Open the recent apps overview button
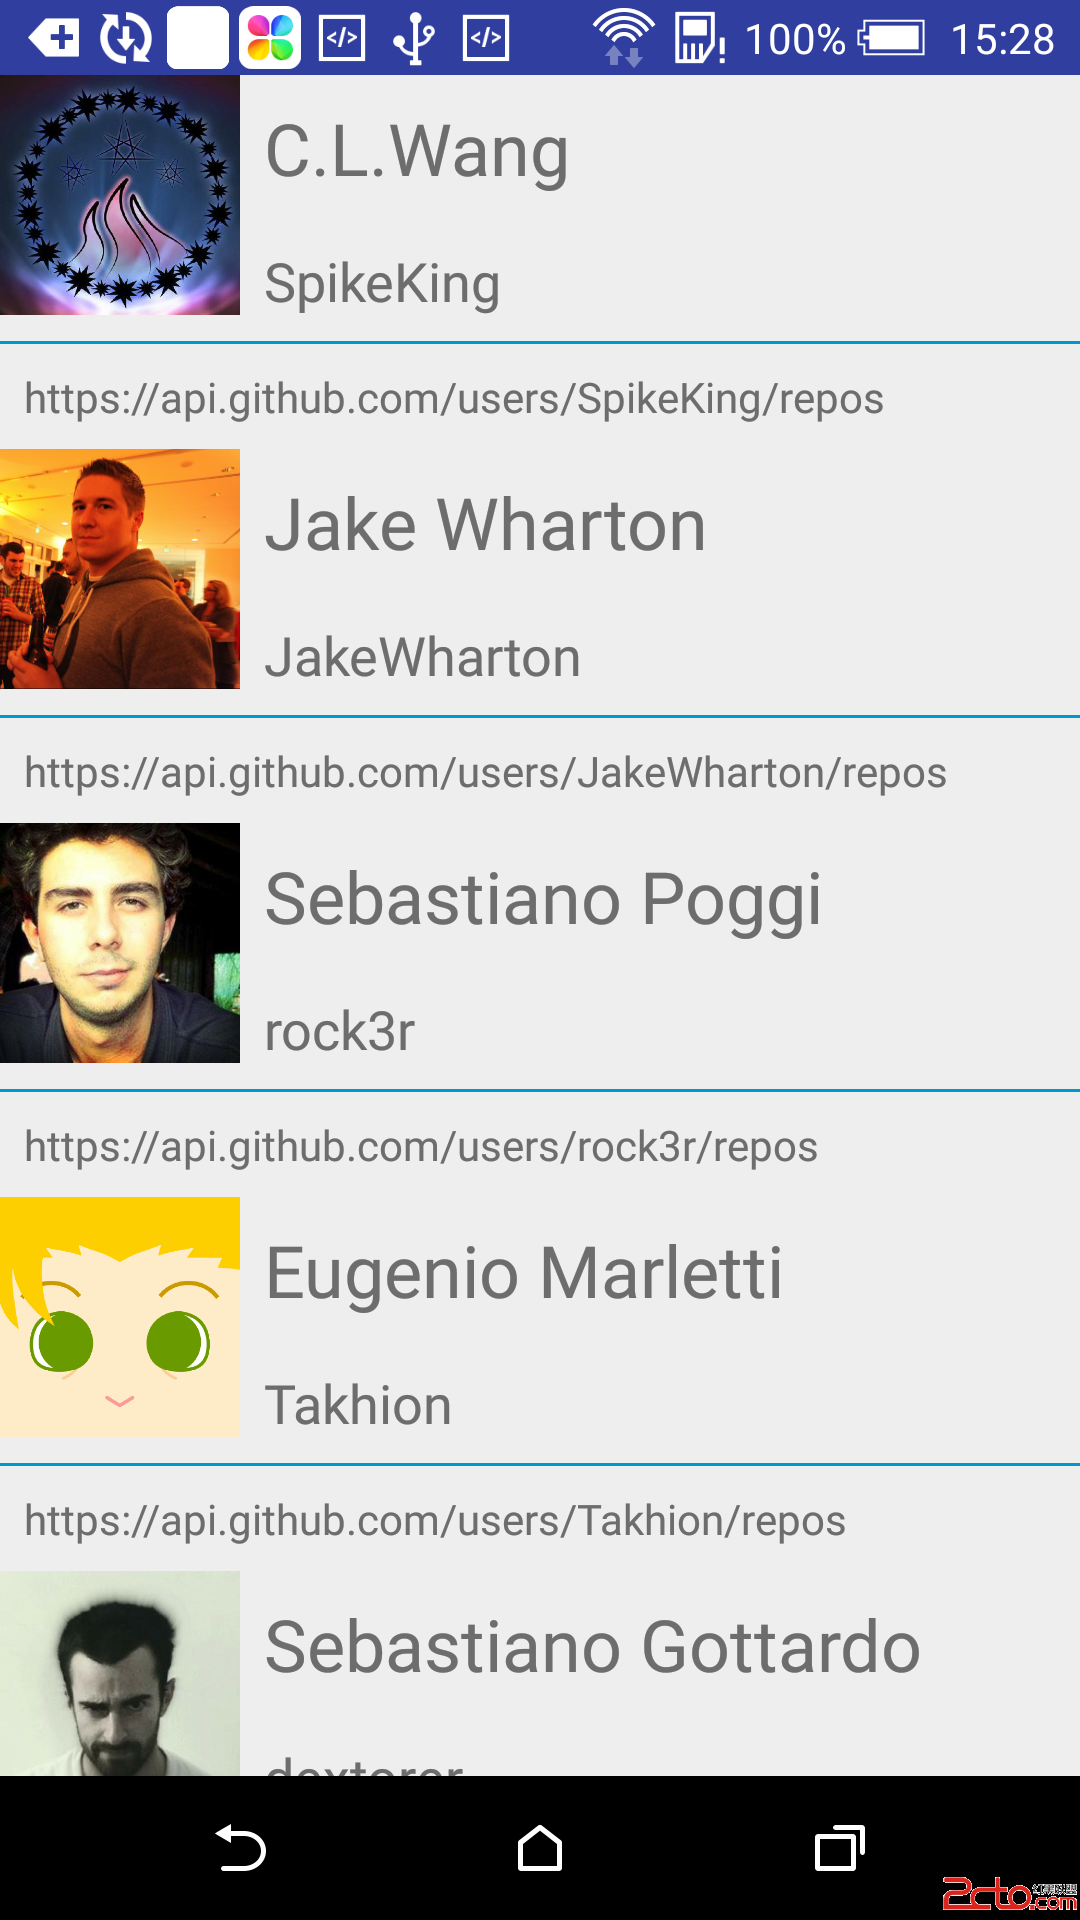The width and height of the screenshot is (1080, 1920). coord(840,1848)
